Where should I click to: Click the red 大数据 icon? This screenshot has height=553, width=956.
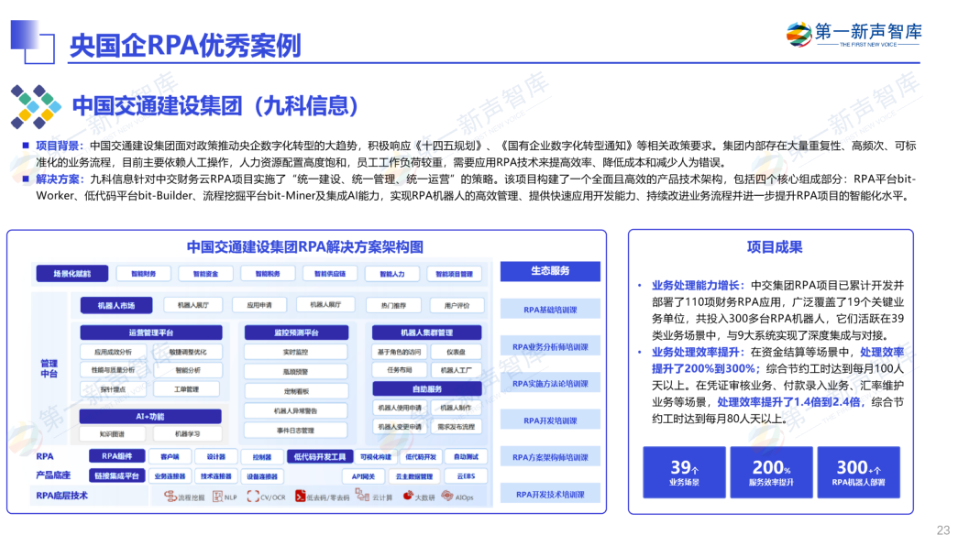tap(408, 496)
